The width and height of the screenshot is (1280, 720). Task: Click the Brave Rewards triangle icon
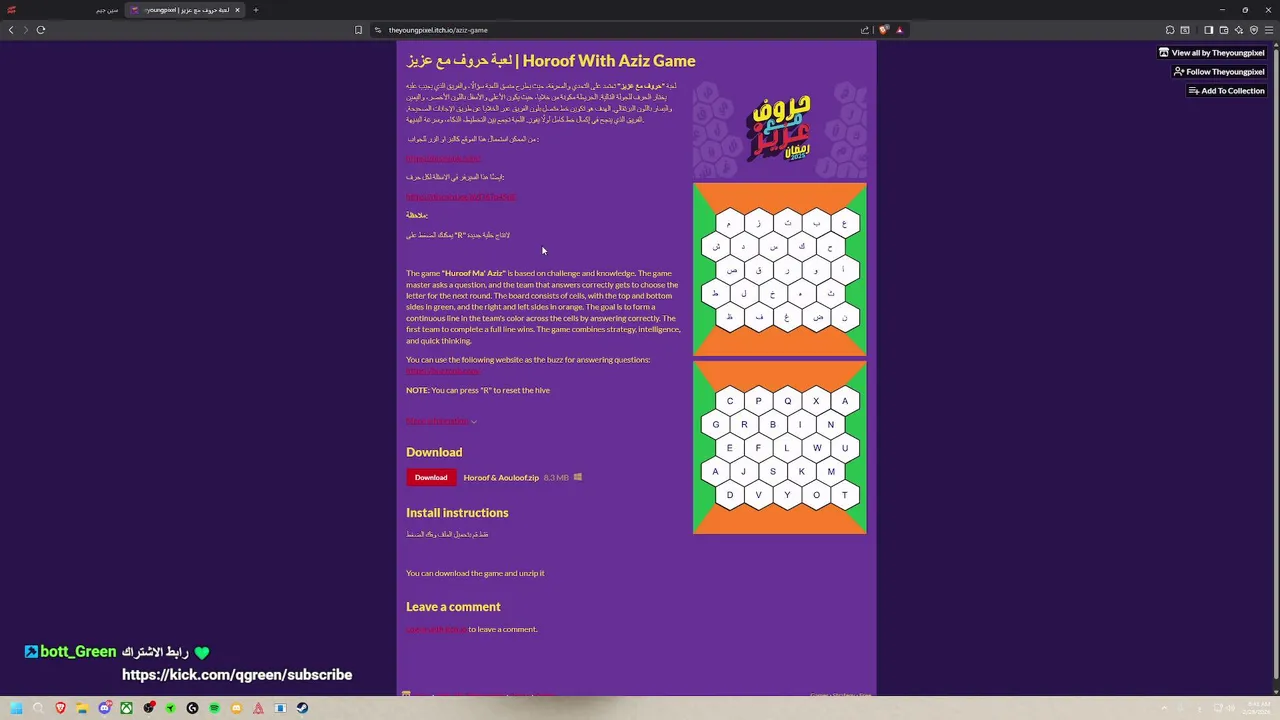(899, 30)
